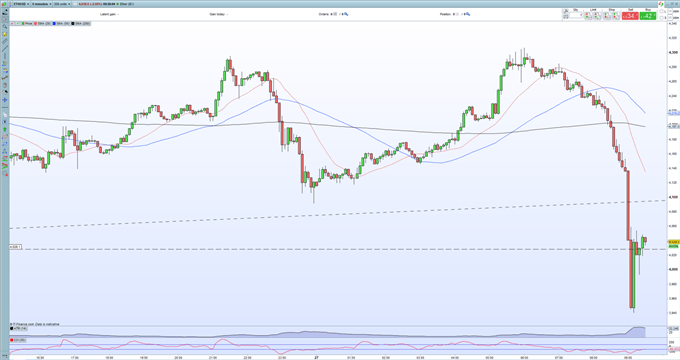Click the second Stop order icon
The width and height of the screenshot is (680, 360).
point(616,16)
